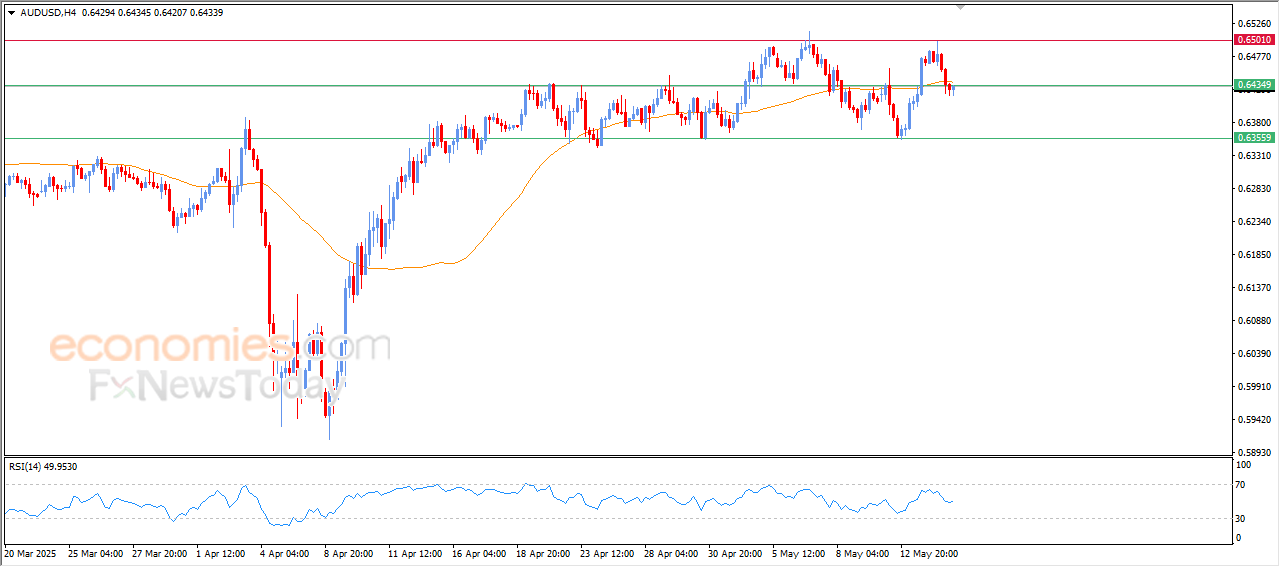Click the 18 Apr 20:00 time label

coord(544,552)
